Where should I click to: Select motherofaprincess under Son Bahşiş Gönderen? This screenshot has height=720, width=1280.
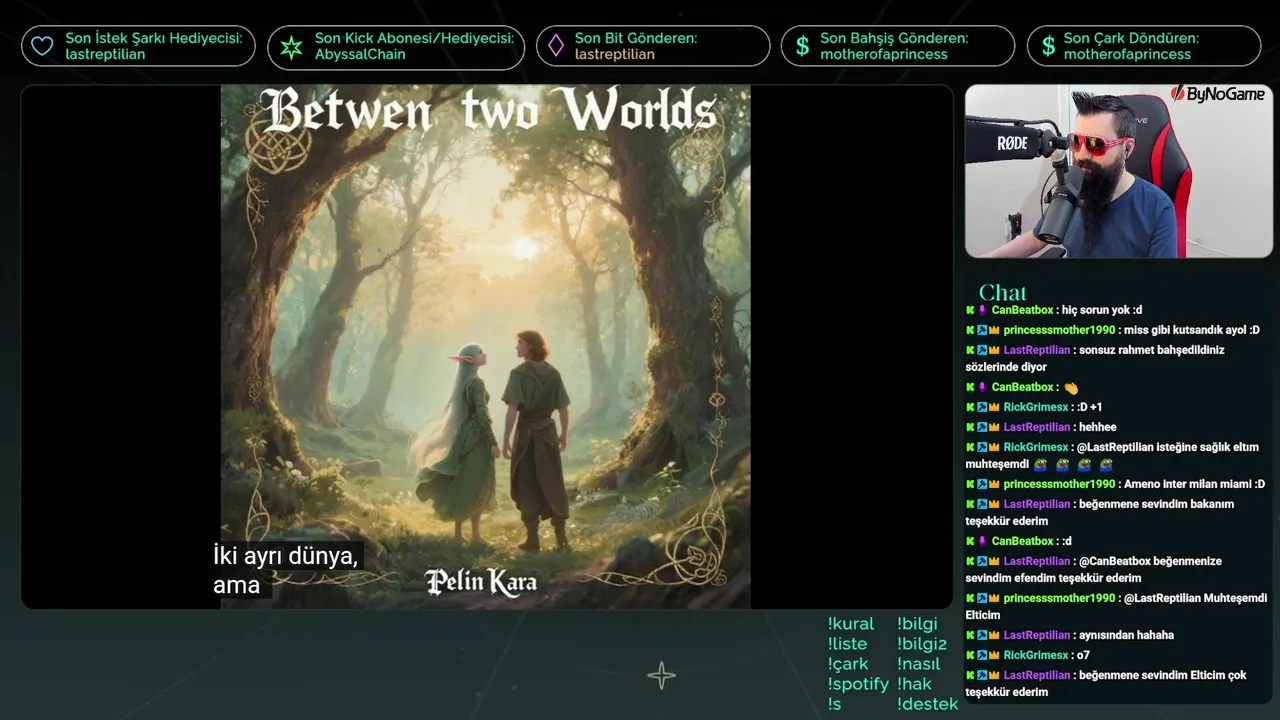click(x=884, y=54)
